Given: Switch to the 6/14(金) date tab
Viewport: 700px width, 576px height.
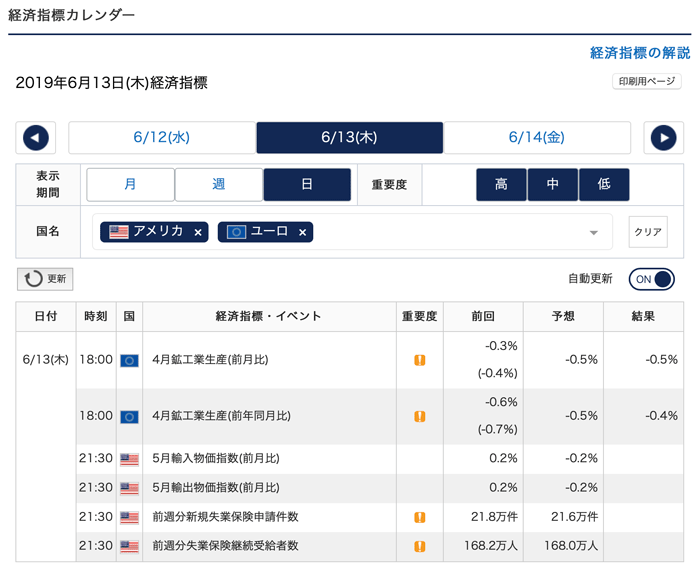Looking at the screenshot, I should (x=537, y=138).
